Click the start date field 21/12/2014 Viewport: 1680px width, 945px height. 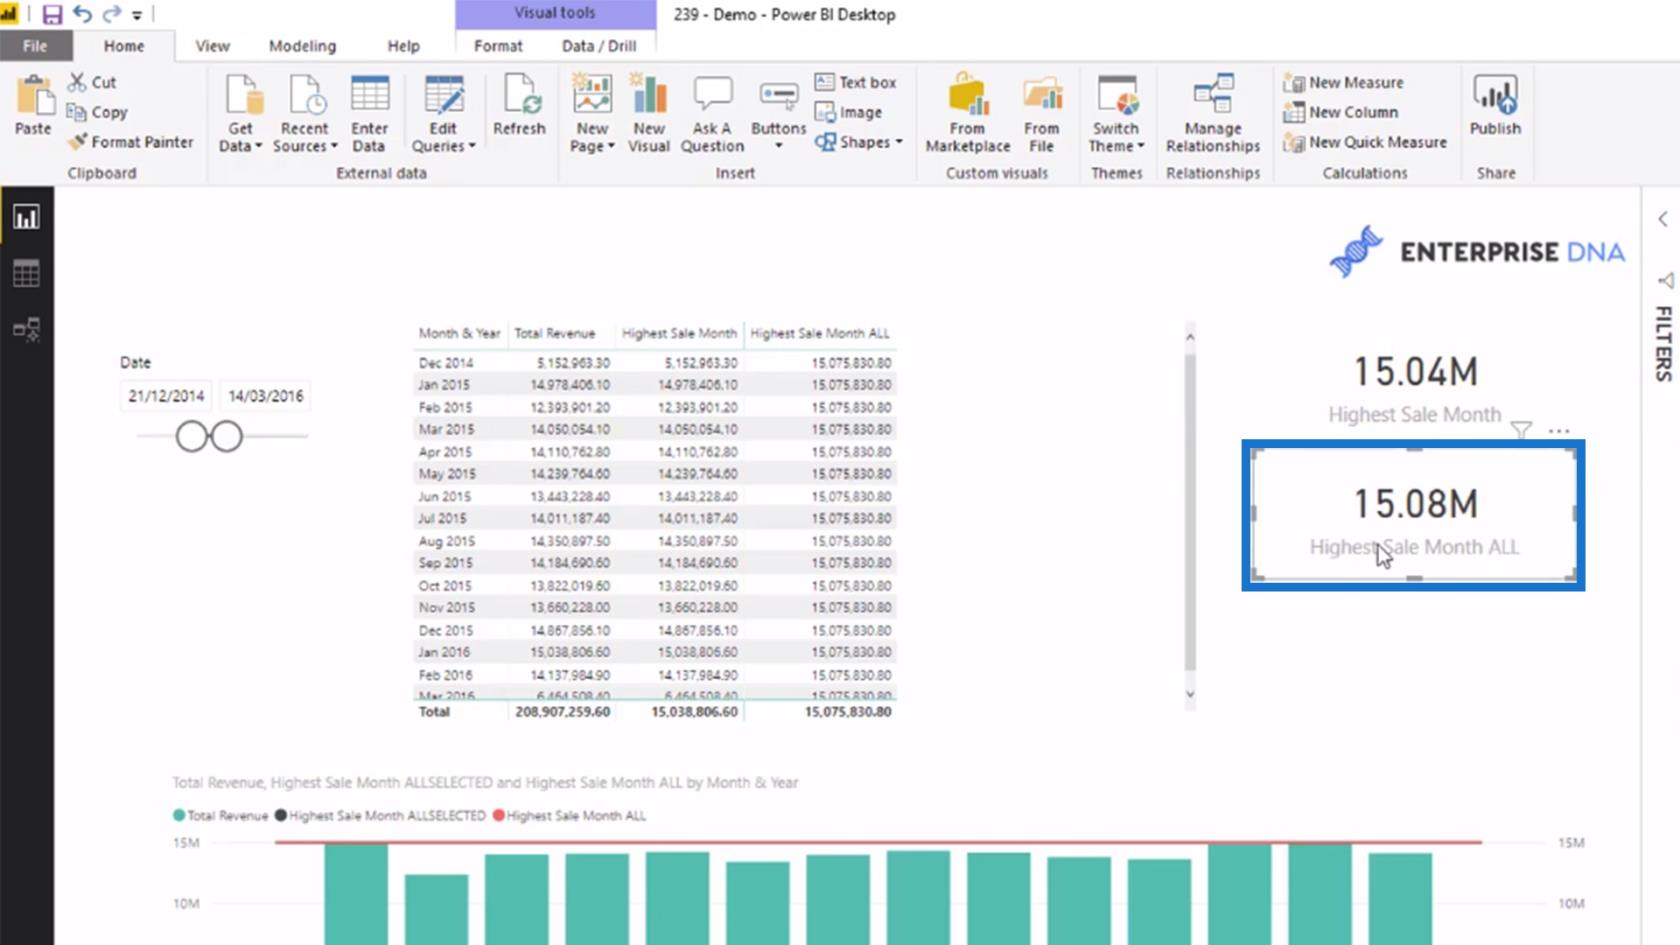(x=166, y=396)
